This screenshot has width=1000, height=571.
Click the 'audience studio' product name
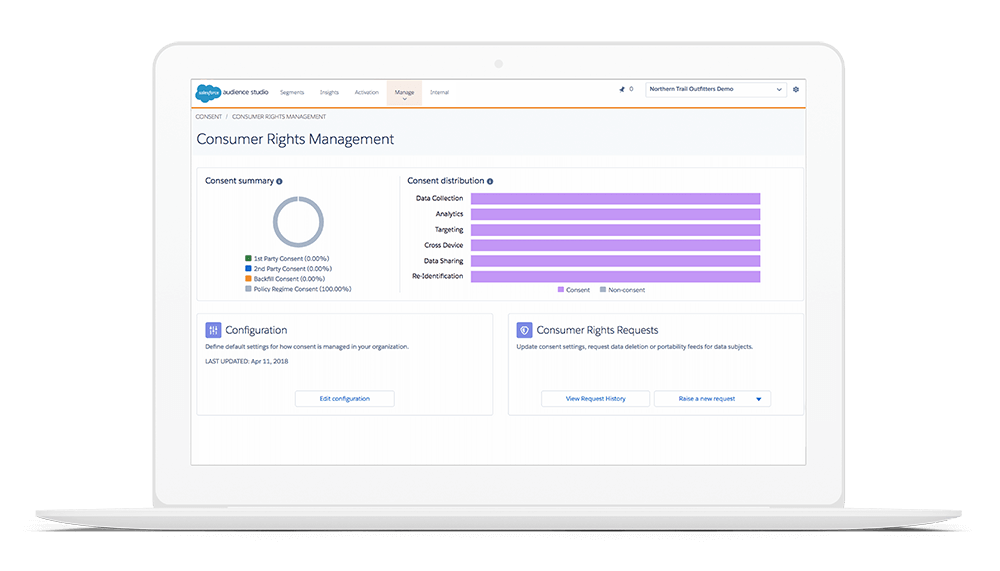point(246,93)
